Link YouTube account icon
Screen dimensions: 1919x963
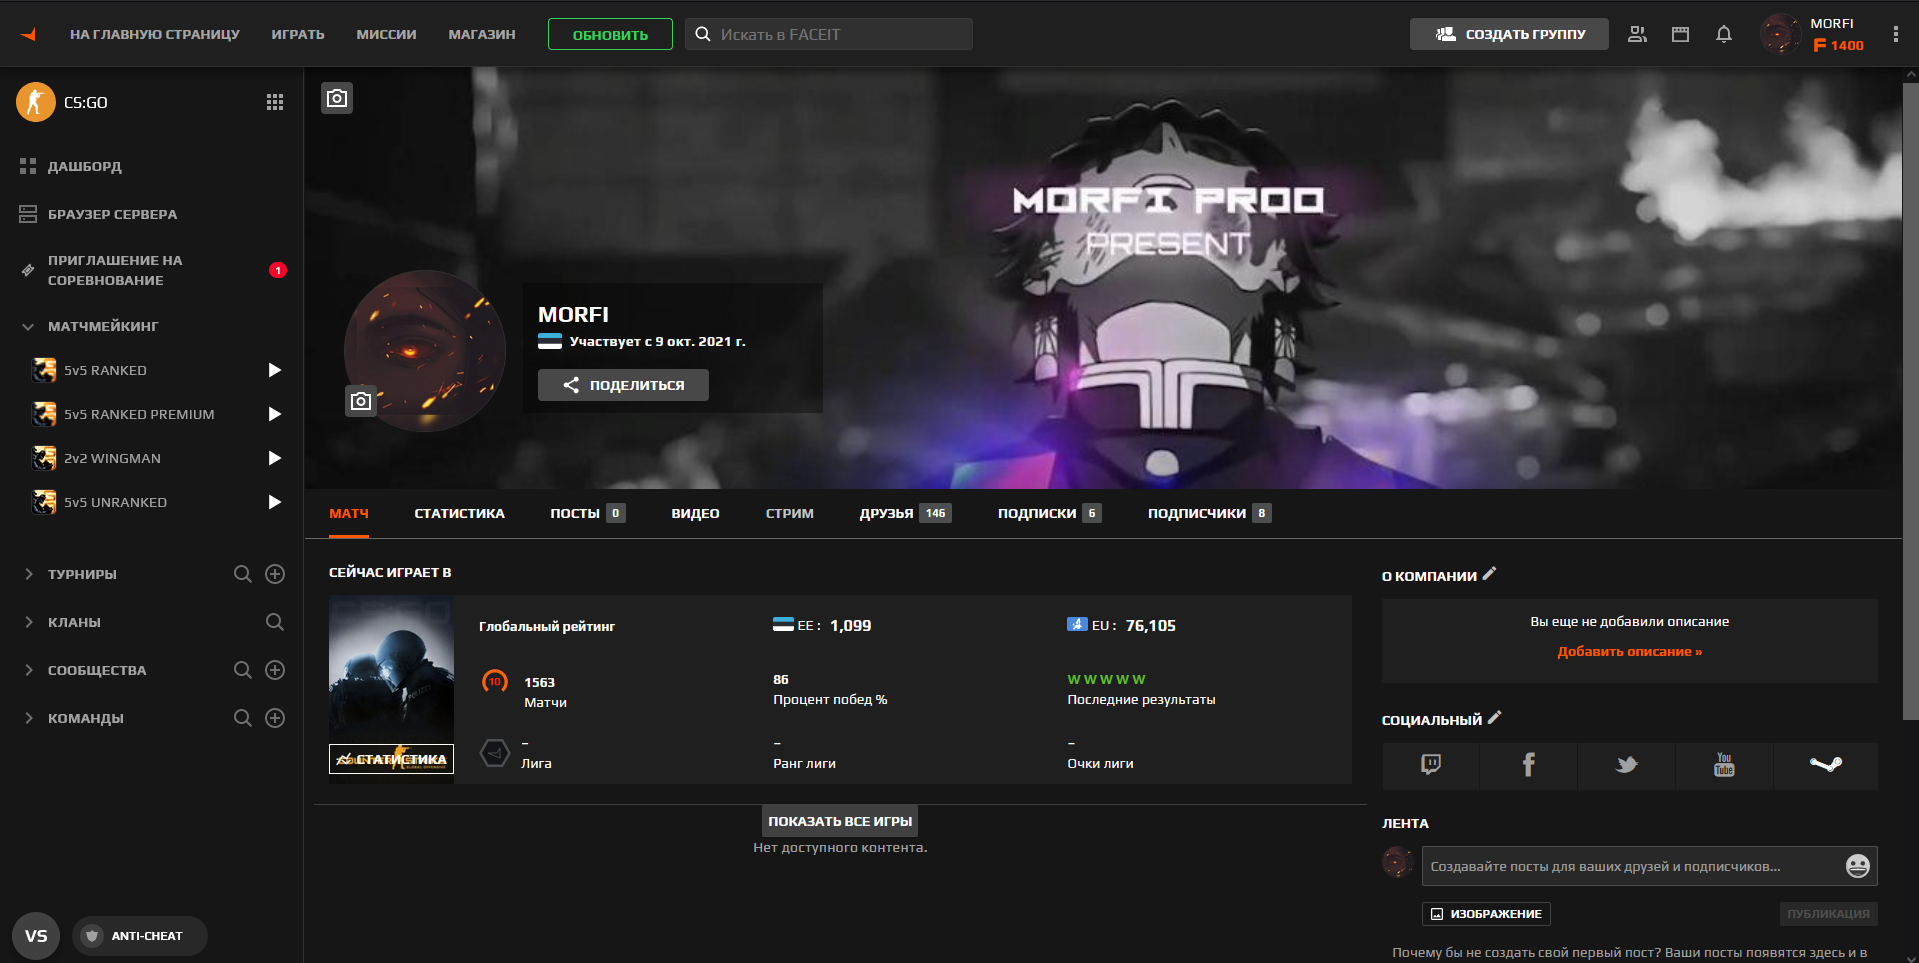pos(1724,765)
